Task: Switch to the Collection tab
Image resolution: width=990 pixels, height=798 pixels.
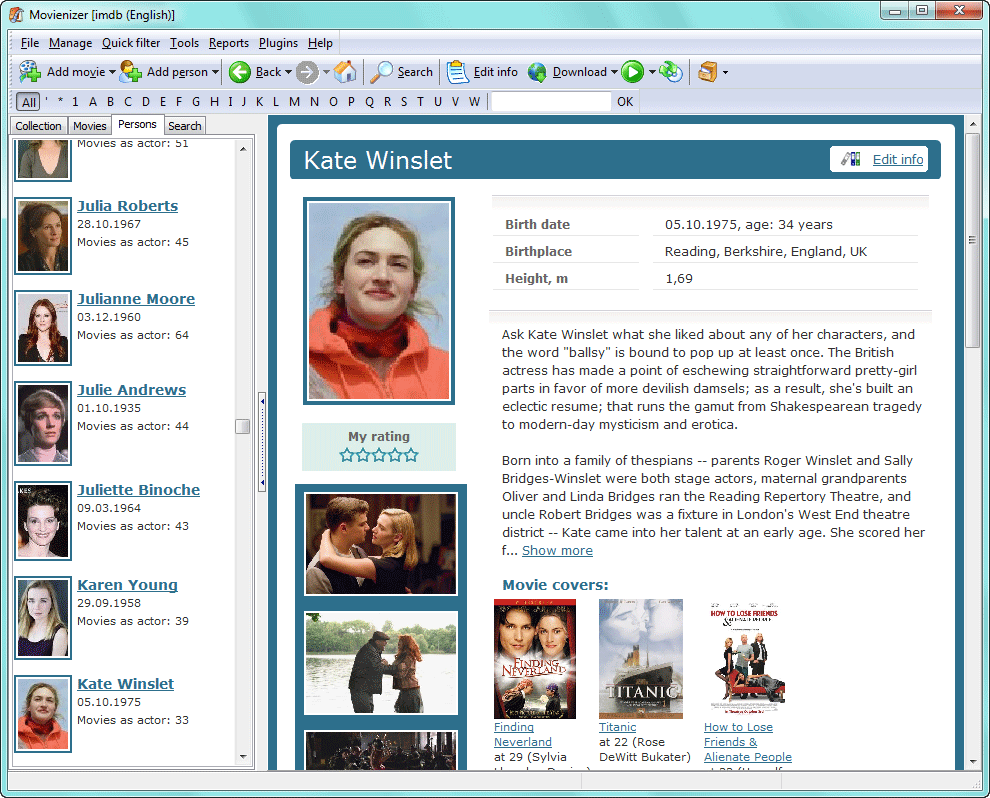Action: pyautogui.click(x=39, y=126)
